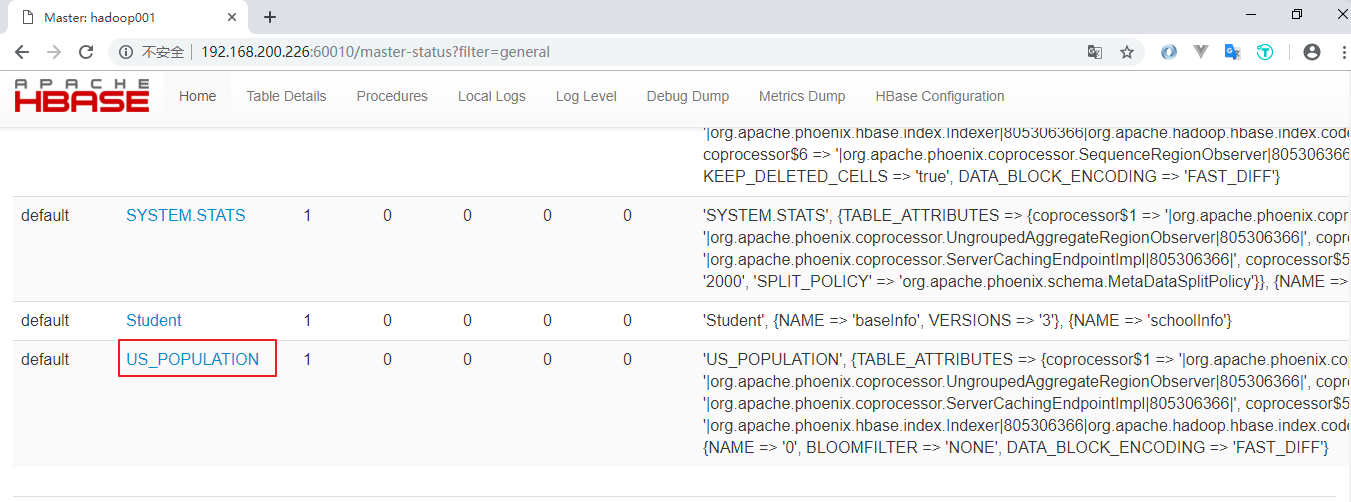The width and height of the screenshot is (1351, 502).
Task: Open the Google Translate extension icon
Action: [1233, 52]
